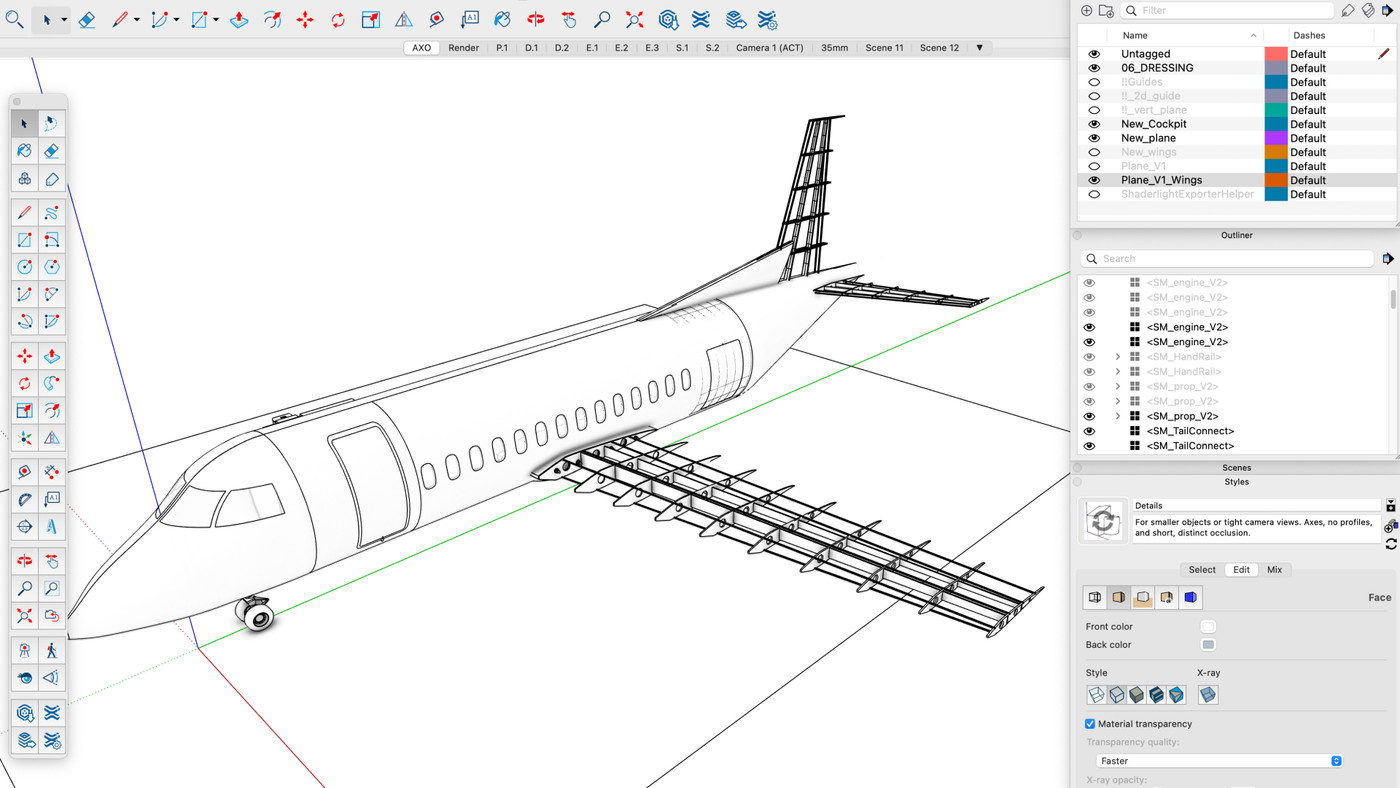
Task: Click the Search magnifier at the toolbar's far left
Action: tap(14, 20)
